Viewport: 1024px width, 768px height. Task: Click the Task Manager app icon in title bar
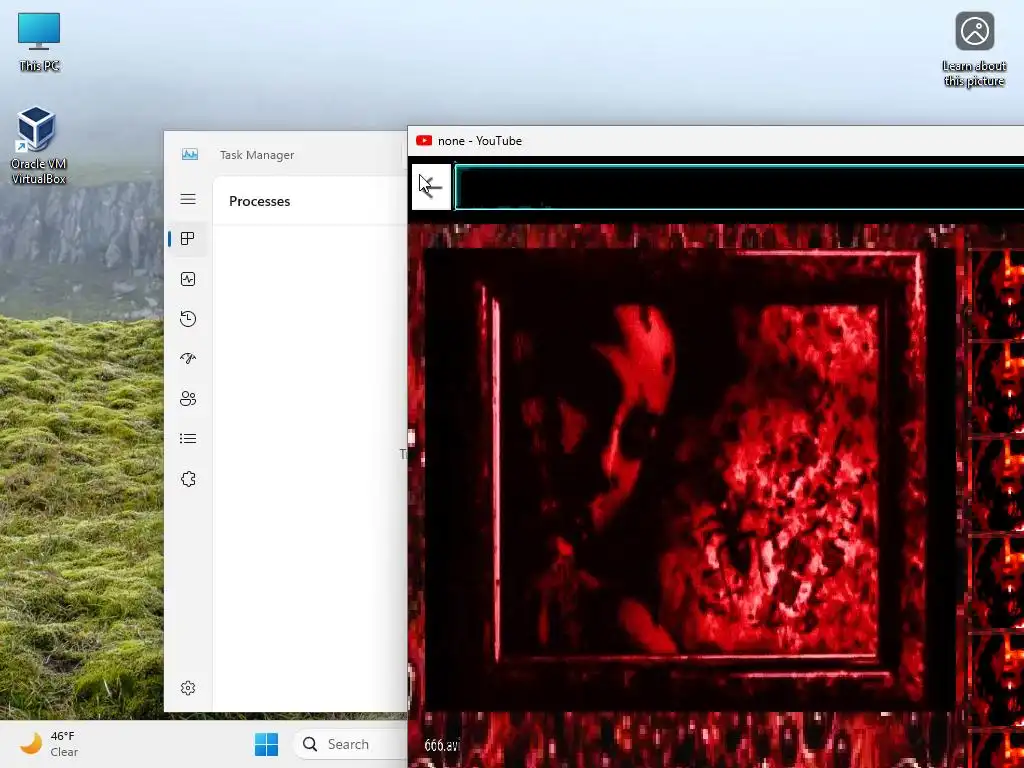click(190, 155)
